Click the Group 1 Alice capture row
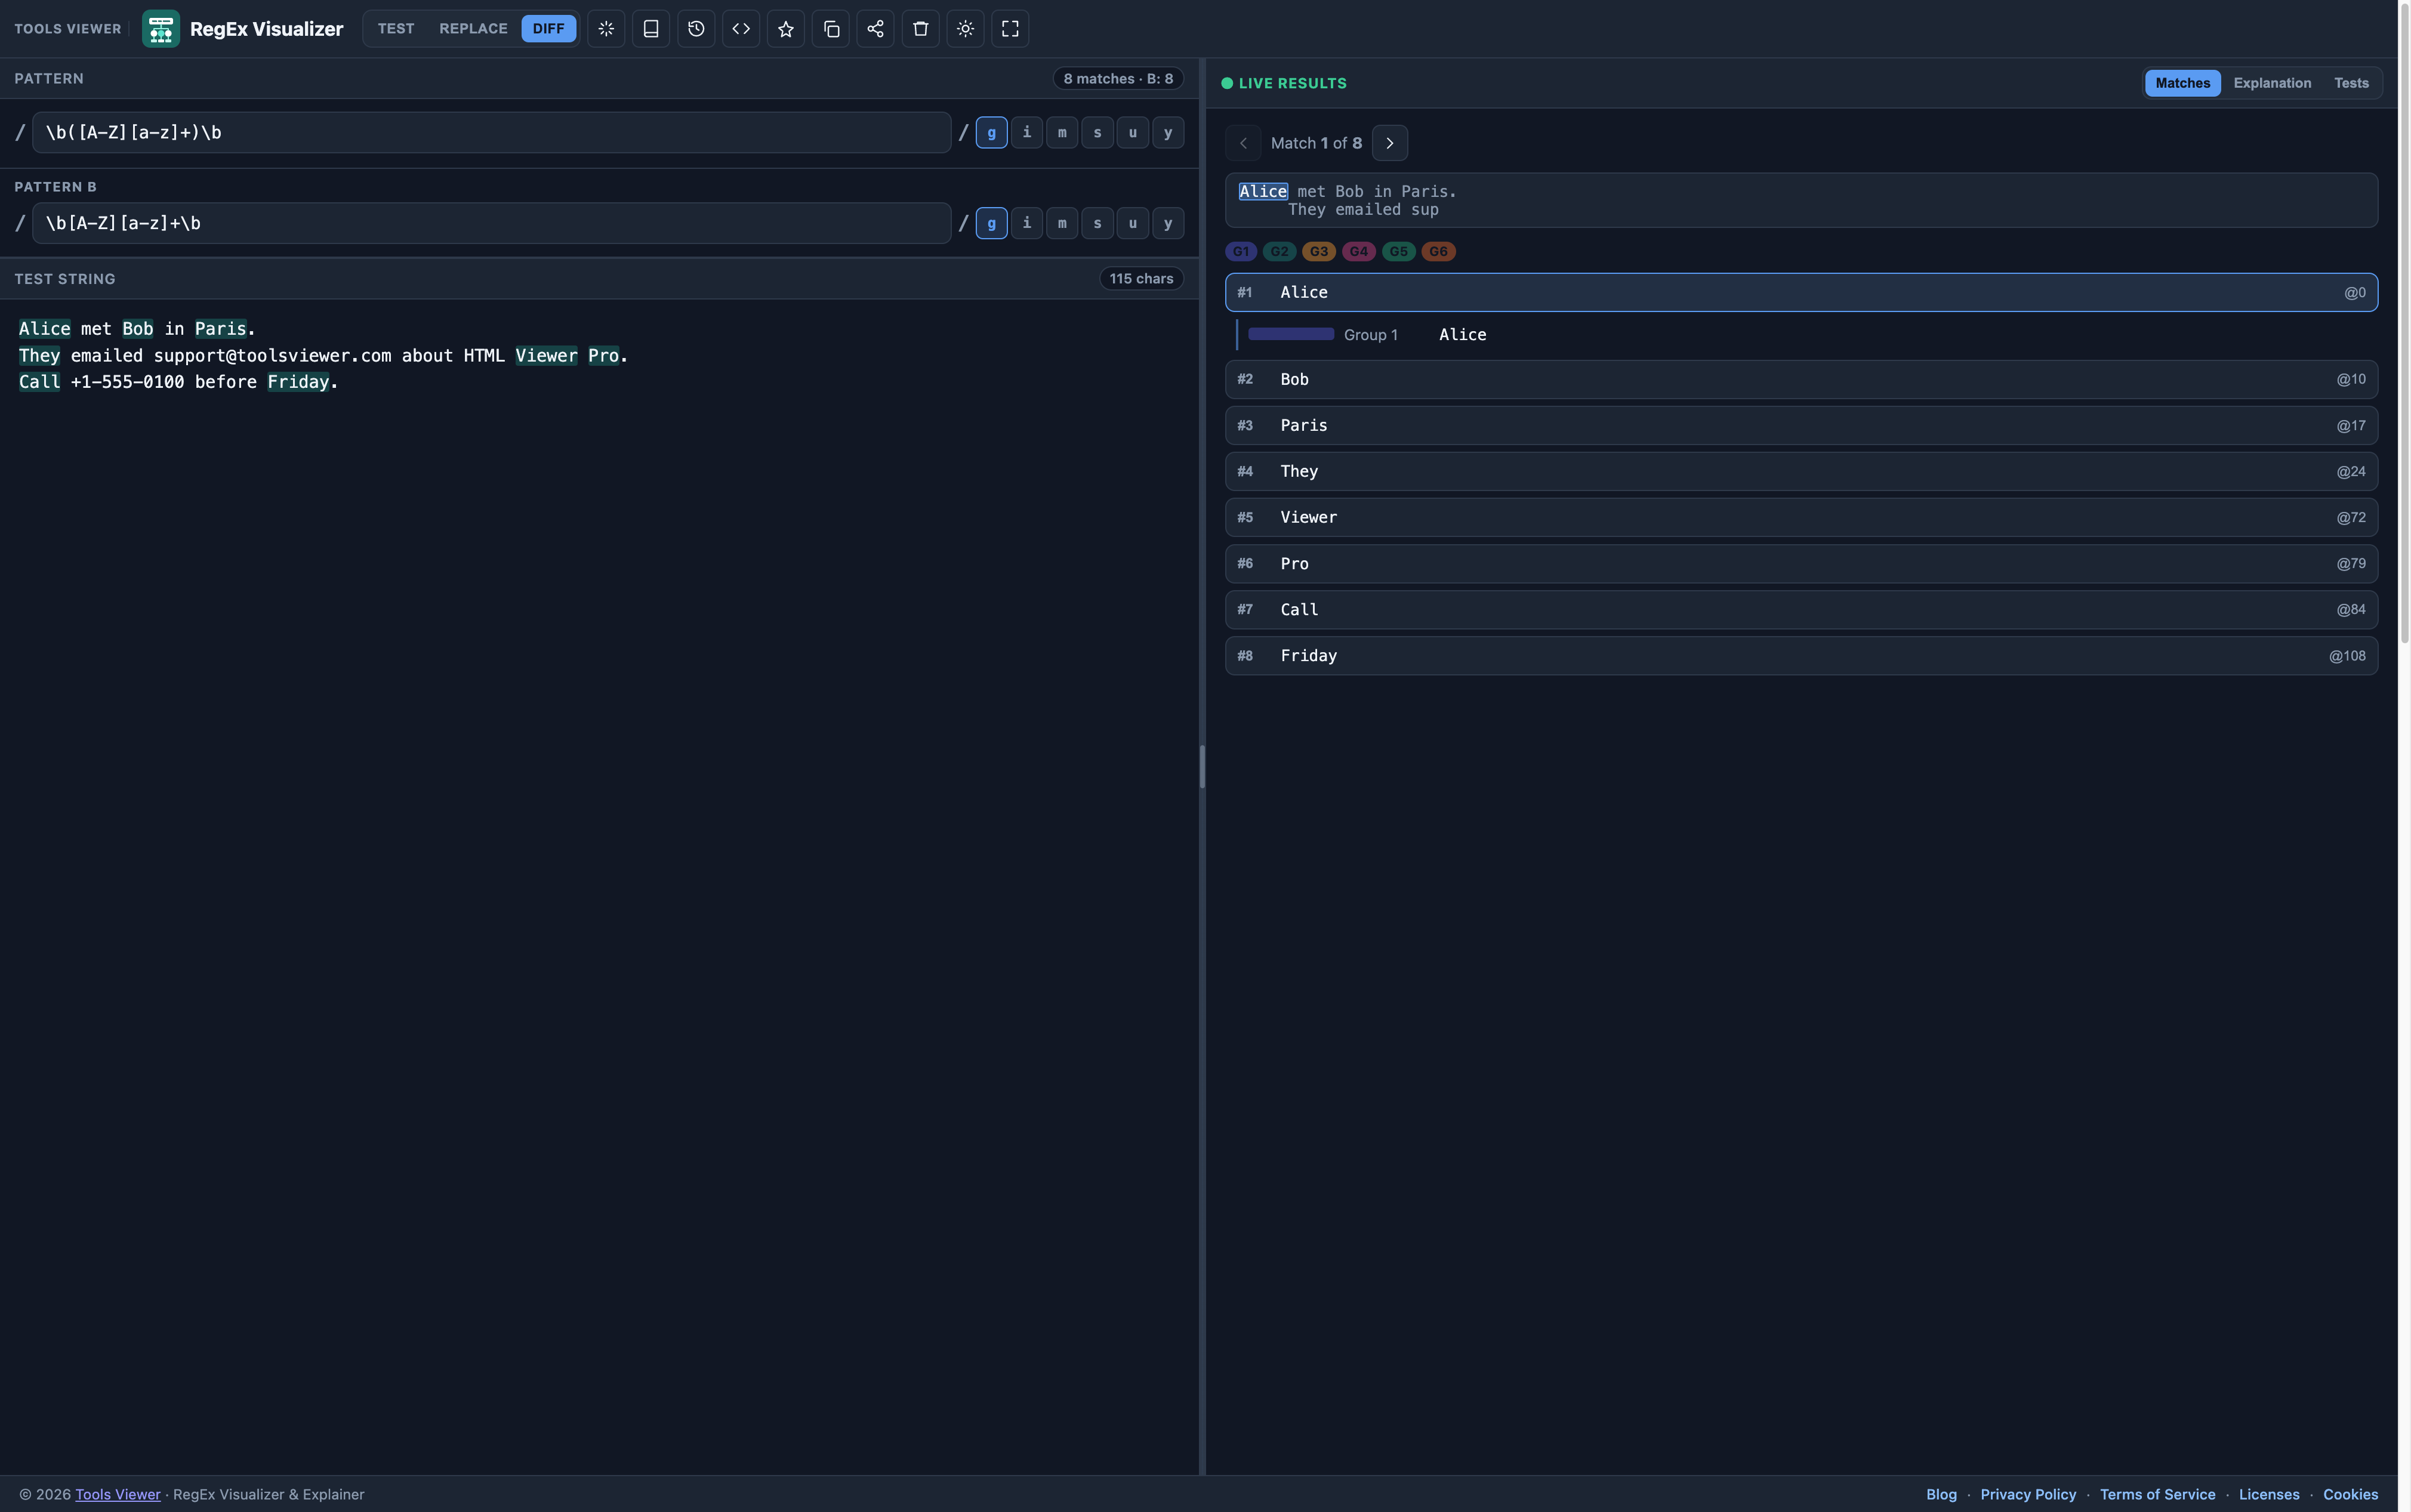The image size is (2411, 1512). (1806, 335)
